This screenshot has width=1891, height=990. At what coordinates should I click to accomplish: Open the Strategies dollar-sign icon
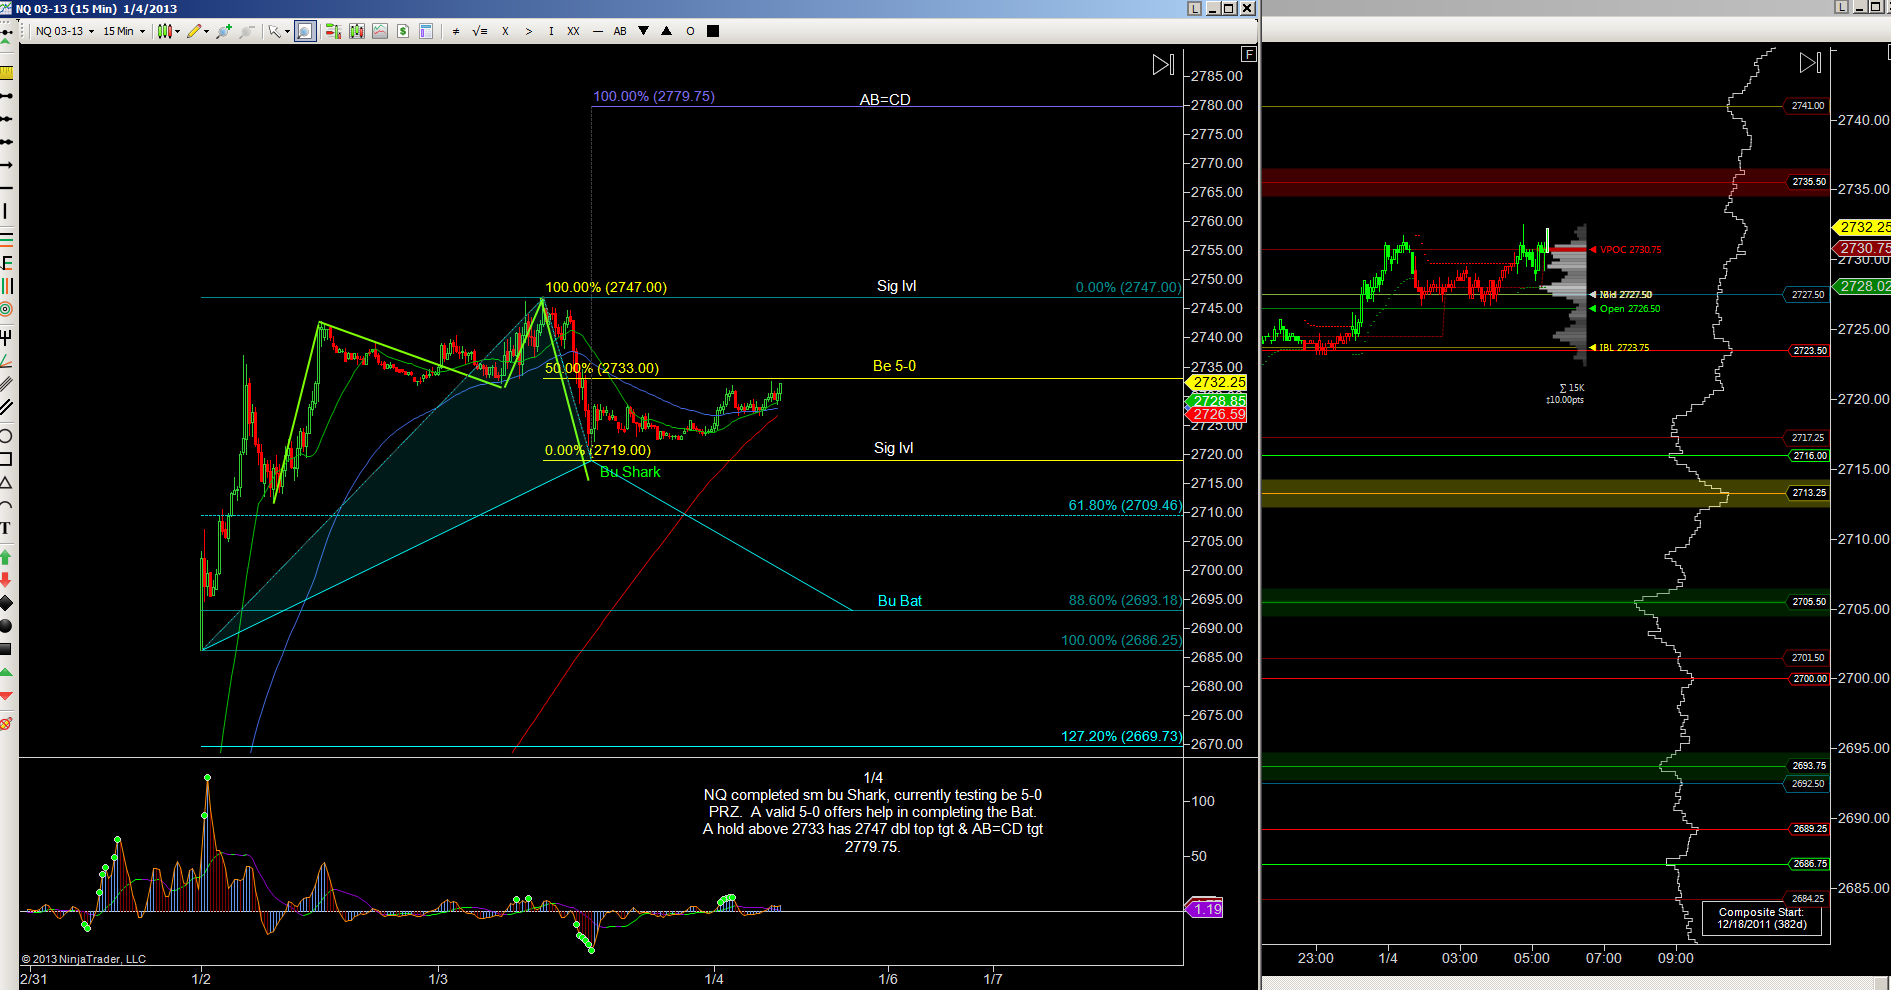coord(403,31)
